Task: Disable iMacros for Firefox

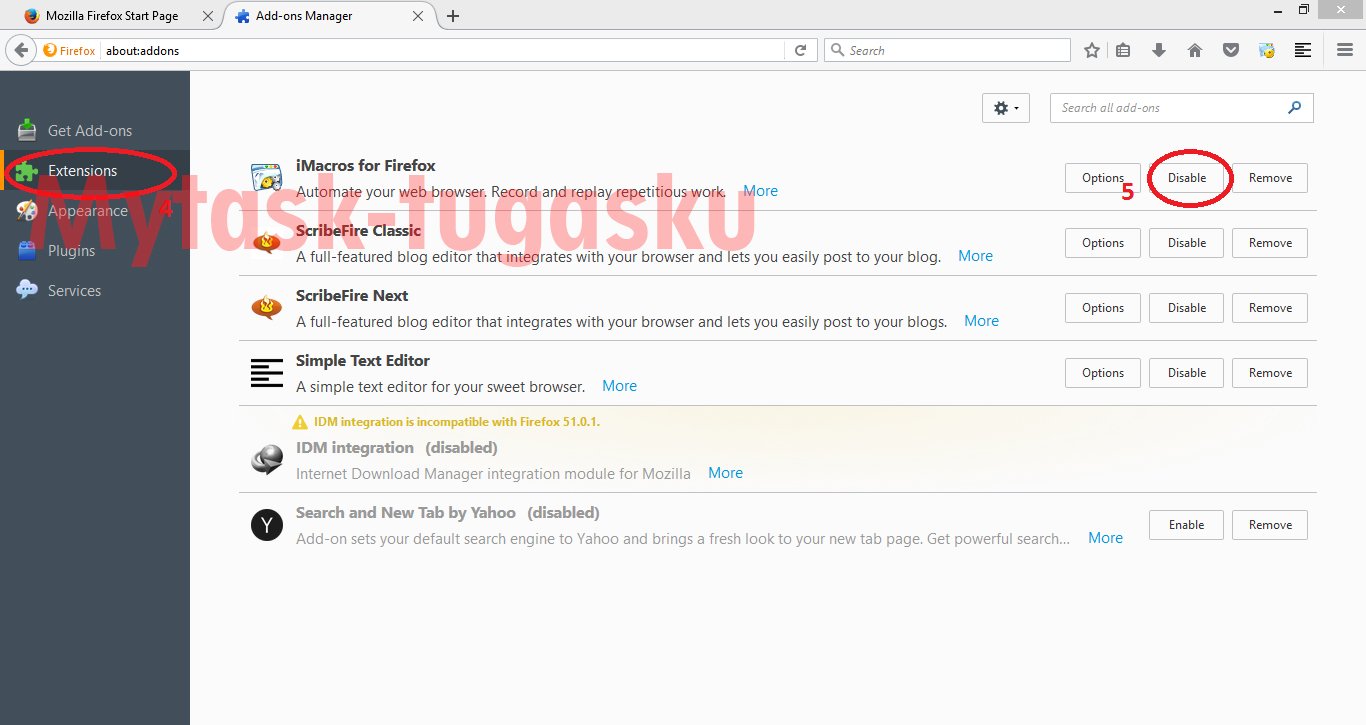Action: [x=1187, y=178]
